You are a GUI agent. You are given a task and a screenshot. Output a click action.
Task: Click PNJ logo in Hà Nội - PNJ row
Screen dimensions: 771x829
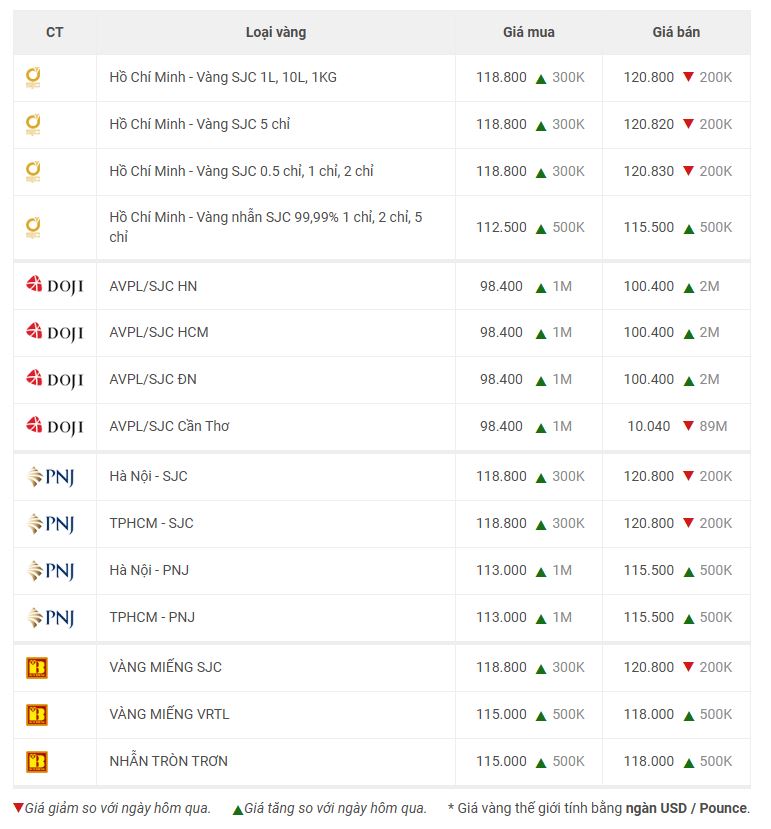[51, 570]
